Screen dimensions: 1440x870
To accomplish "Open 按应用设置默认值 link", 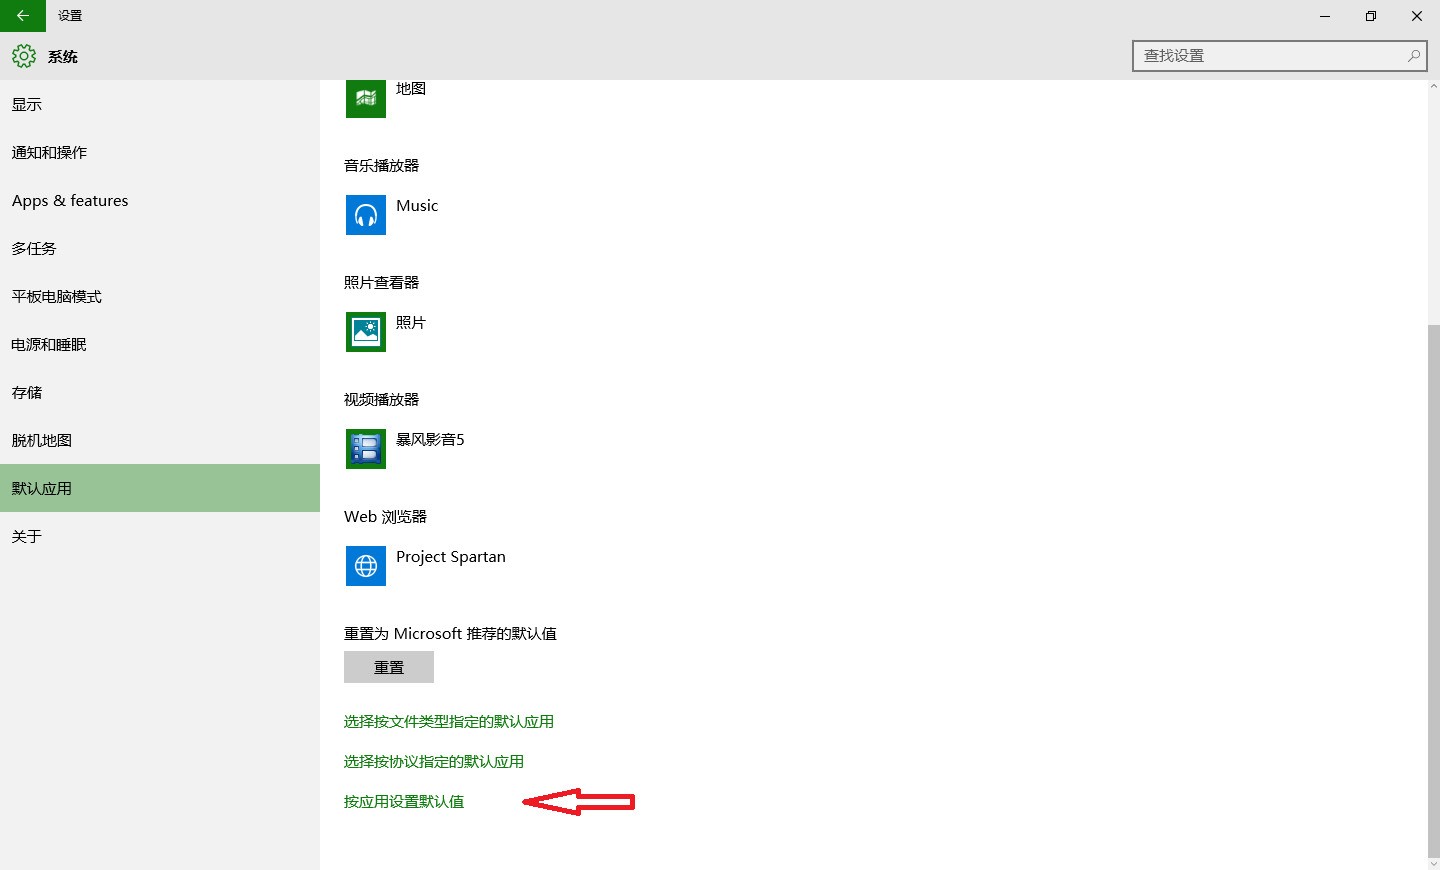I will coord(404,801).
